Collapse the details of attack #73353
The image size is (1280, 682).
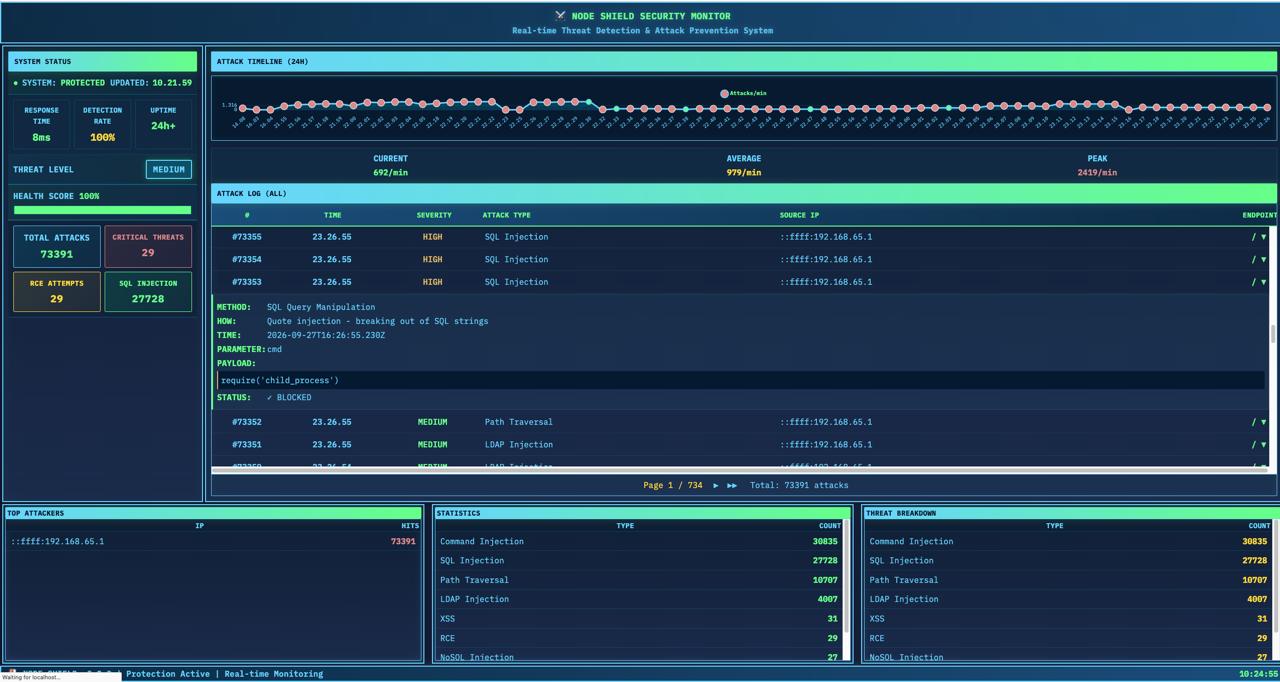coord(1263,282)
